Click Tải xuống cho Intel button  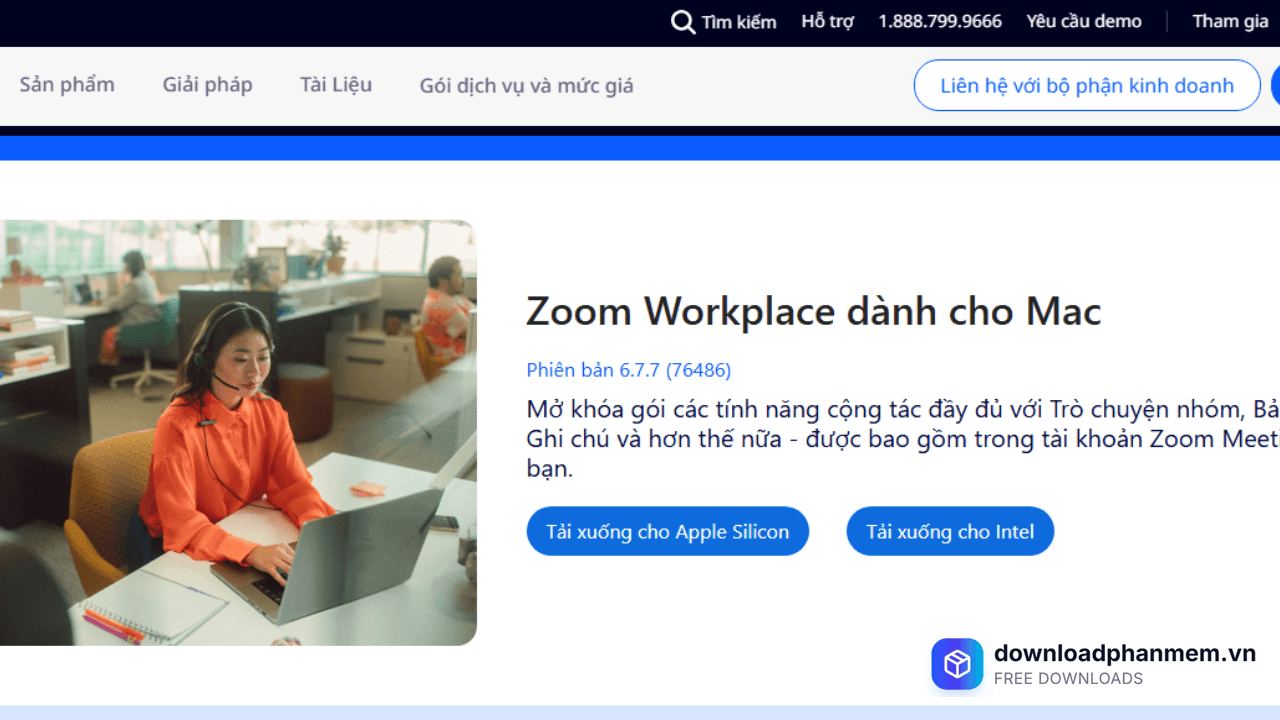pos(950,531)
